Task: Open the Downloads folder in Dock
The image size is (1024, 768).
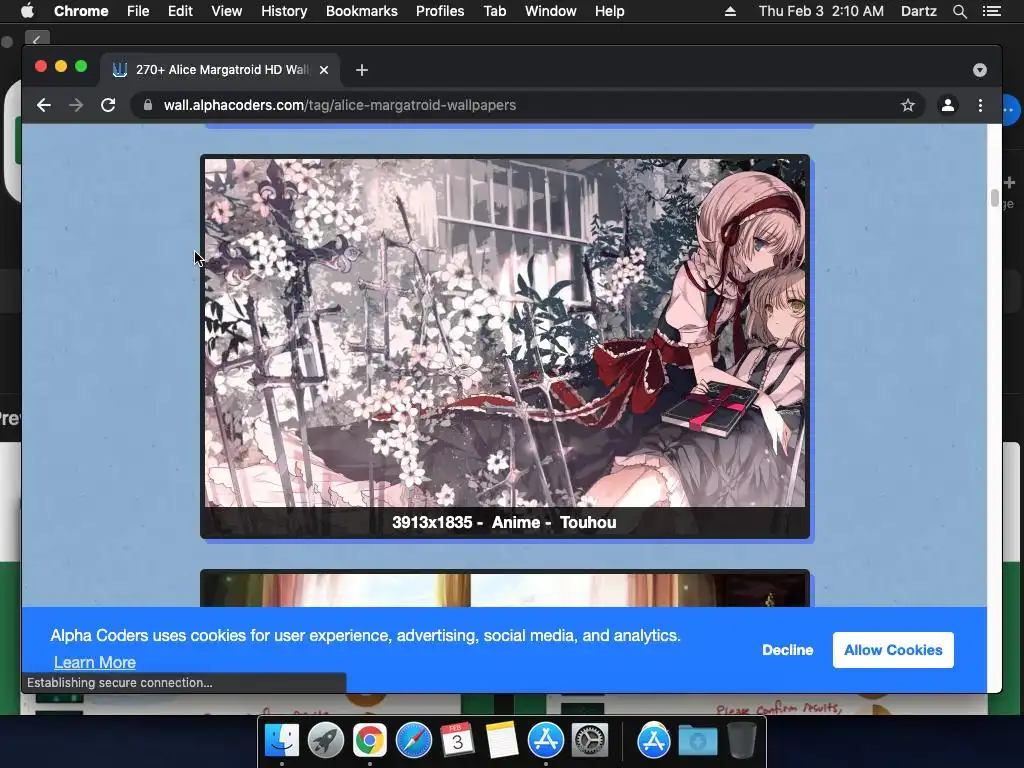Action: tap(697, 741)
